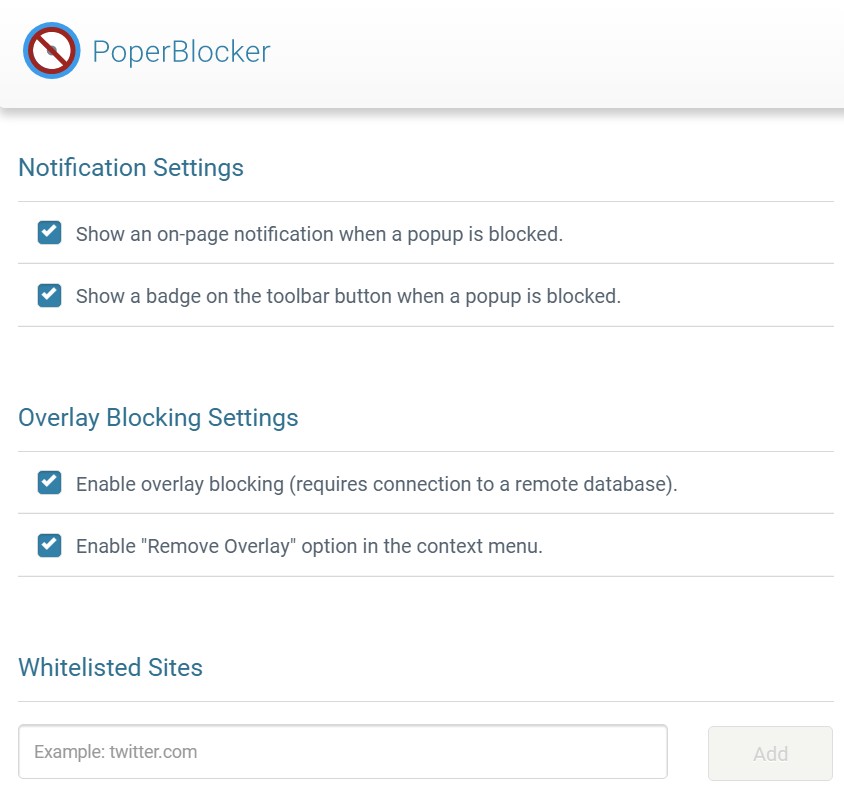Uncheck the "Remove Overlay" context menu checkbox
844x792 pixels.
point(49,545)
